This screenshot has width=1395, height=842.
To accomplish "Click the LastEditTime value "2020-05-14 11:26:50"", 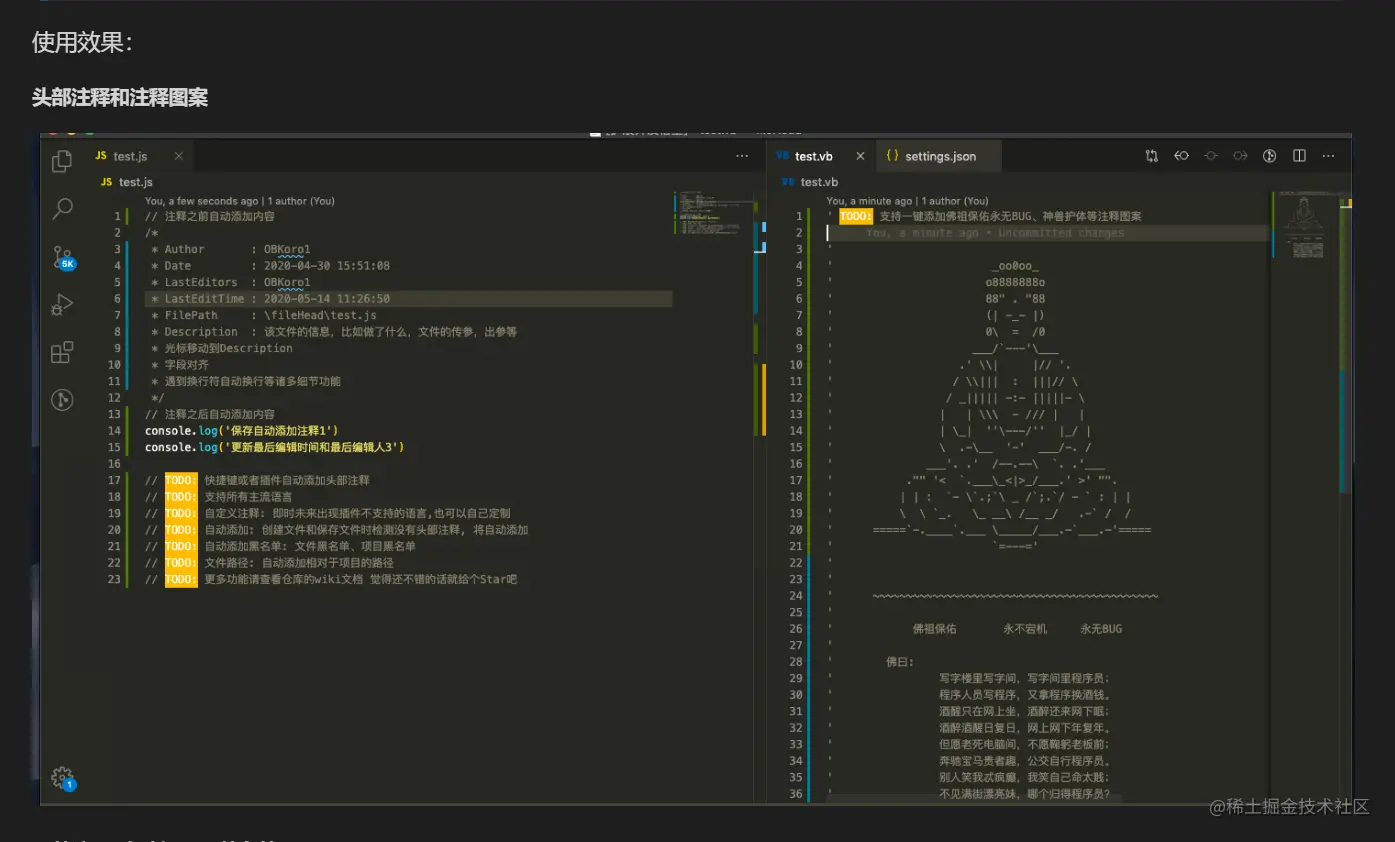I will pyautogui.click(x=327, y=298).
